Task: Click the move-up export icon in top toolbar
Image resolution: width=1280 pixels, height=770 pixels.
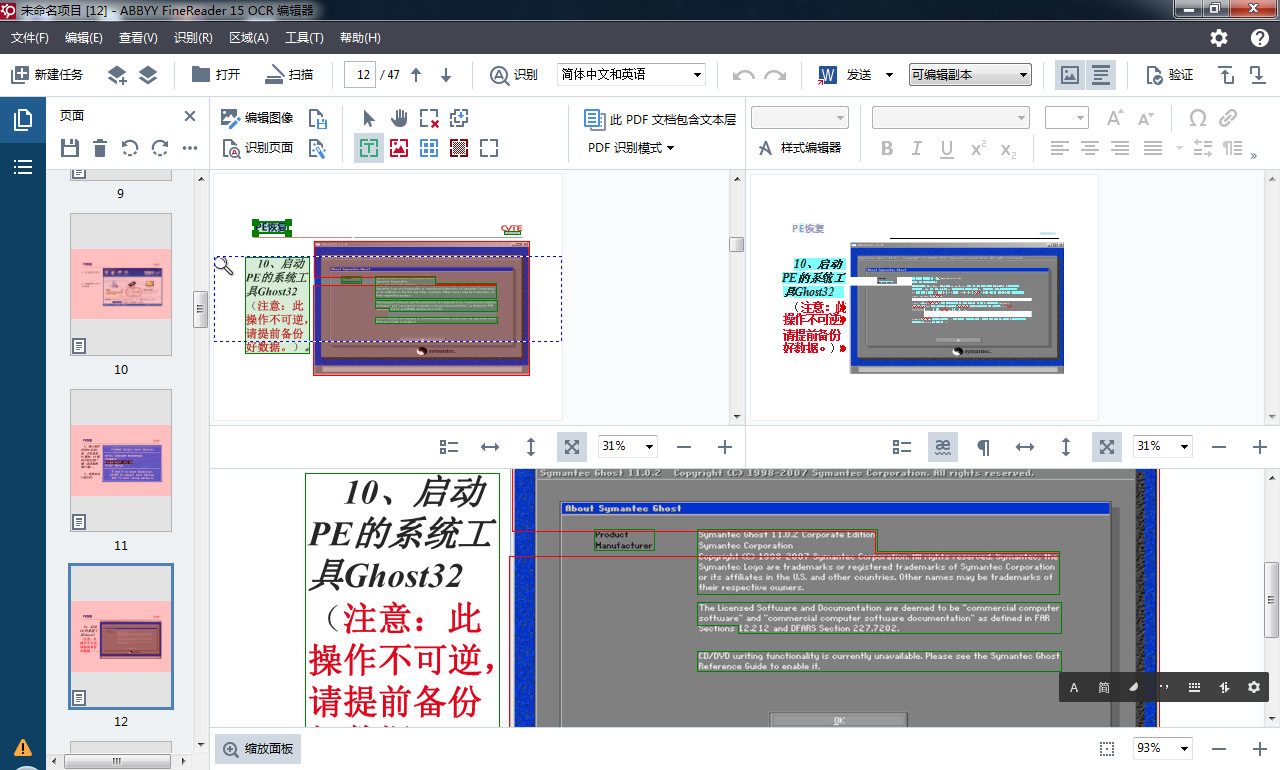Action: point(1226,75)
